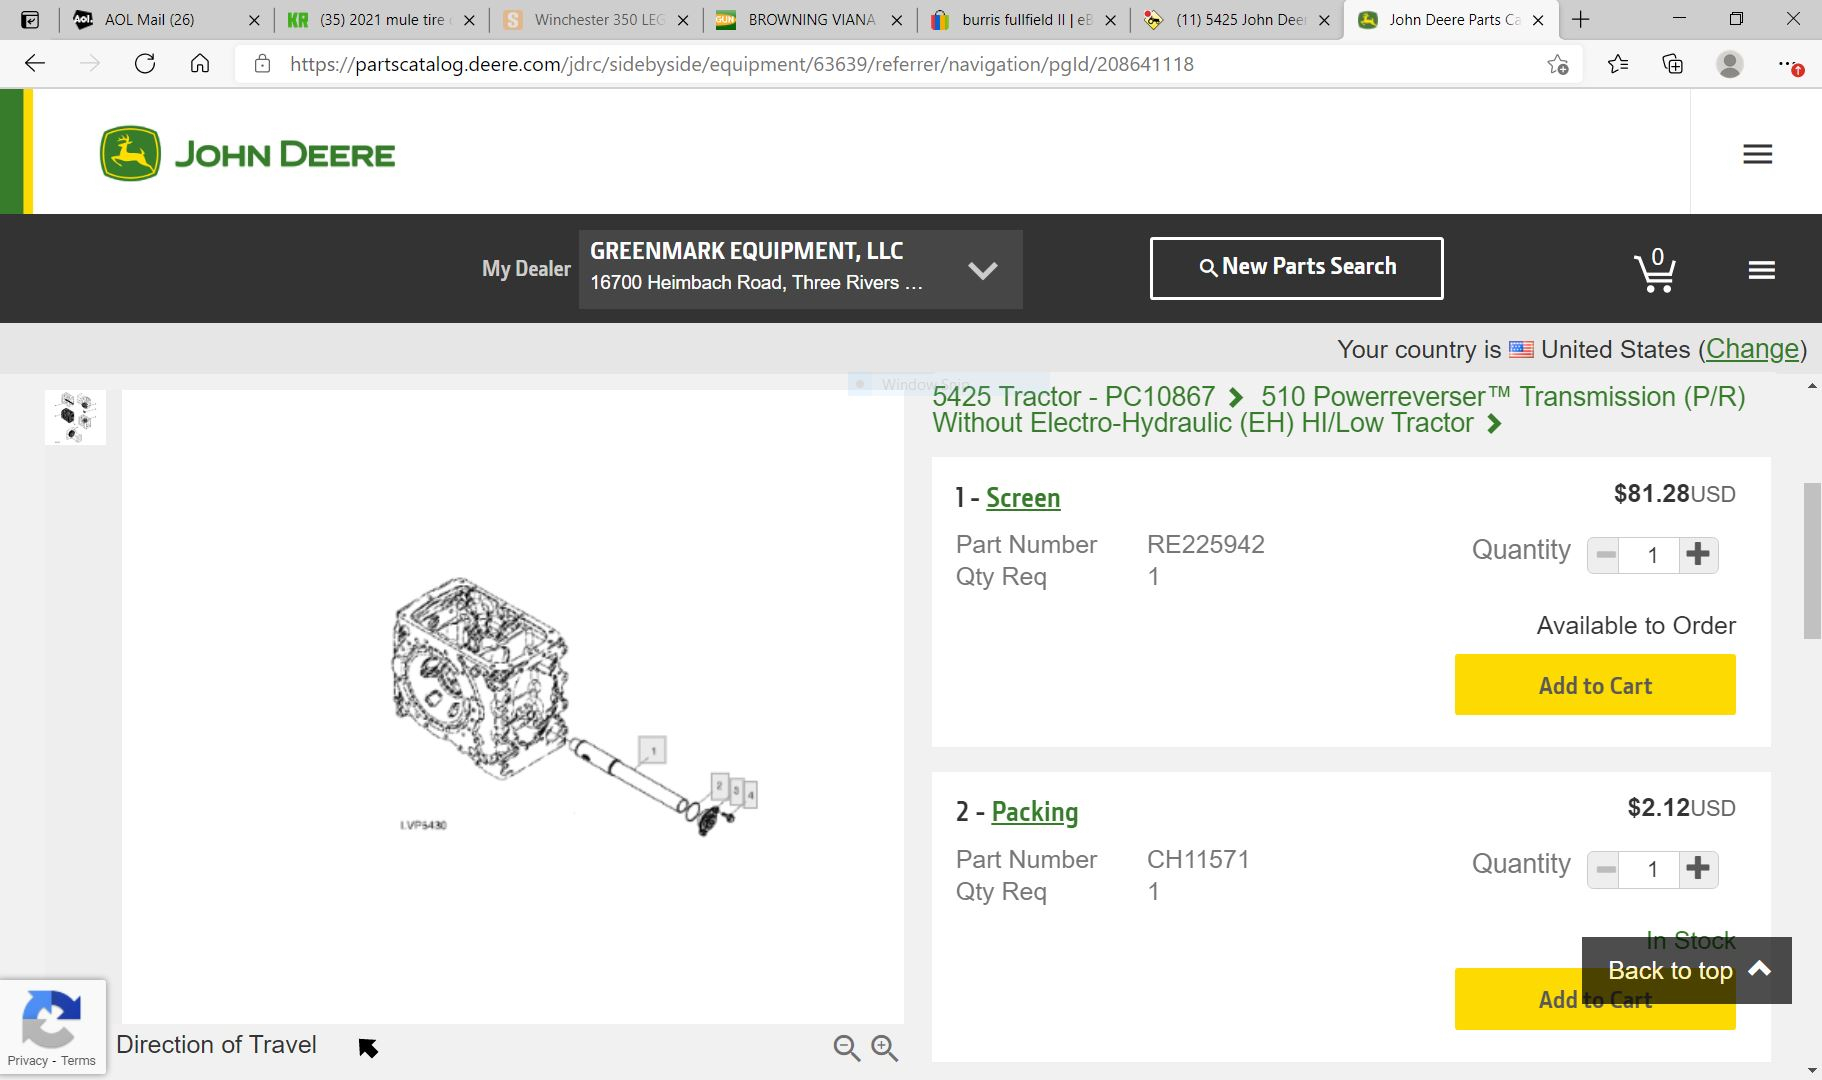Click the transmission housing diagram image
This screenshot has width=1822, height=1080.
click(481, 679)
